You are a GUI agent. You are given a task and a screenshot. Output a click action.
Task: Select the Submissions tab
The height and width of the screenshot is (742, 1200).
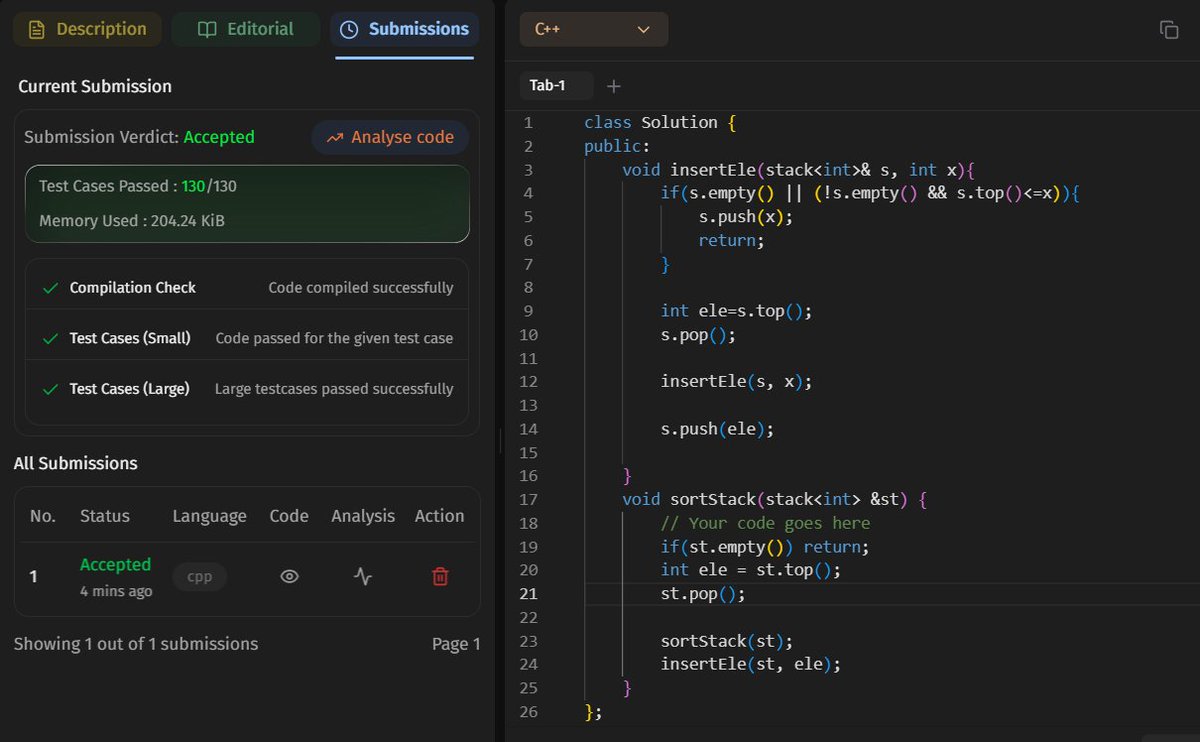(404, 29)
